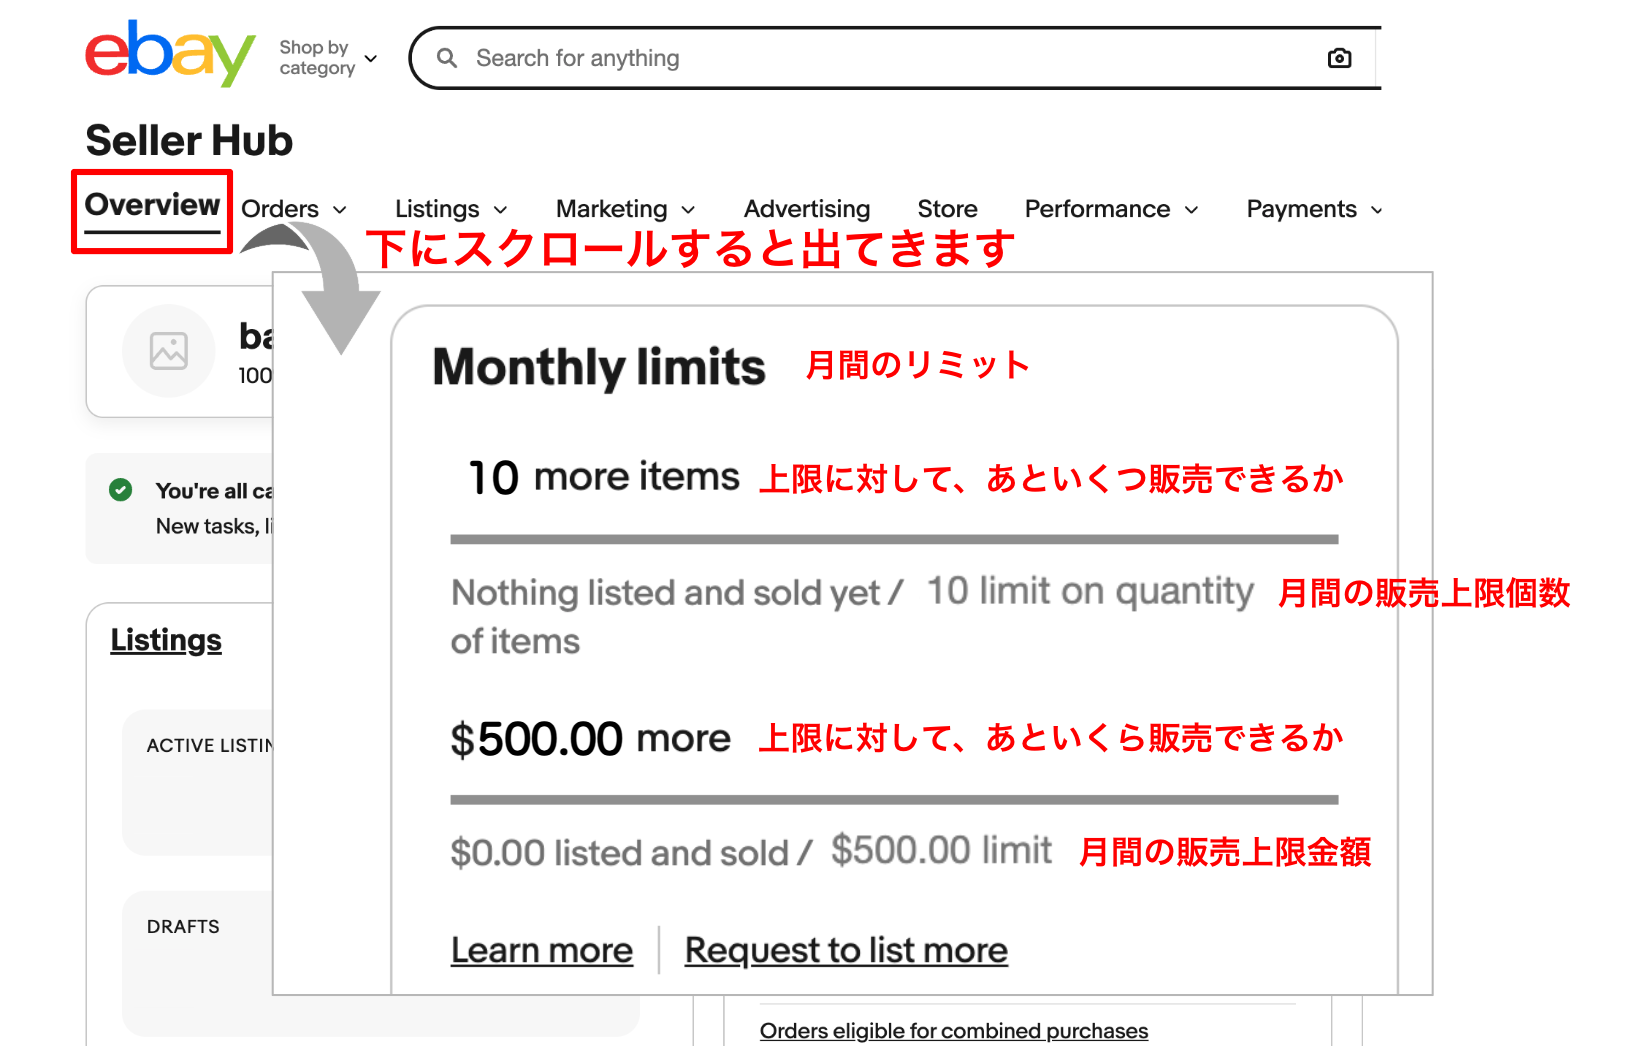1640x1046 pixels.
Task: Expand the Shop by category dropdown
Action: [x=329, y=58]
